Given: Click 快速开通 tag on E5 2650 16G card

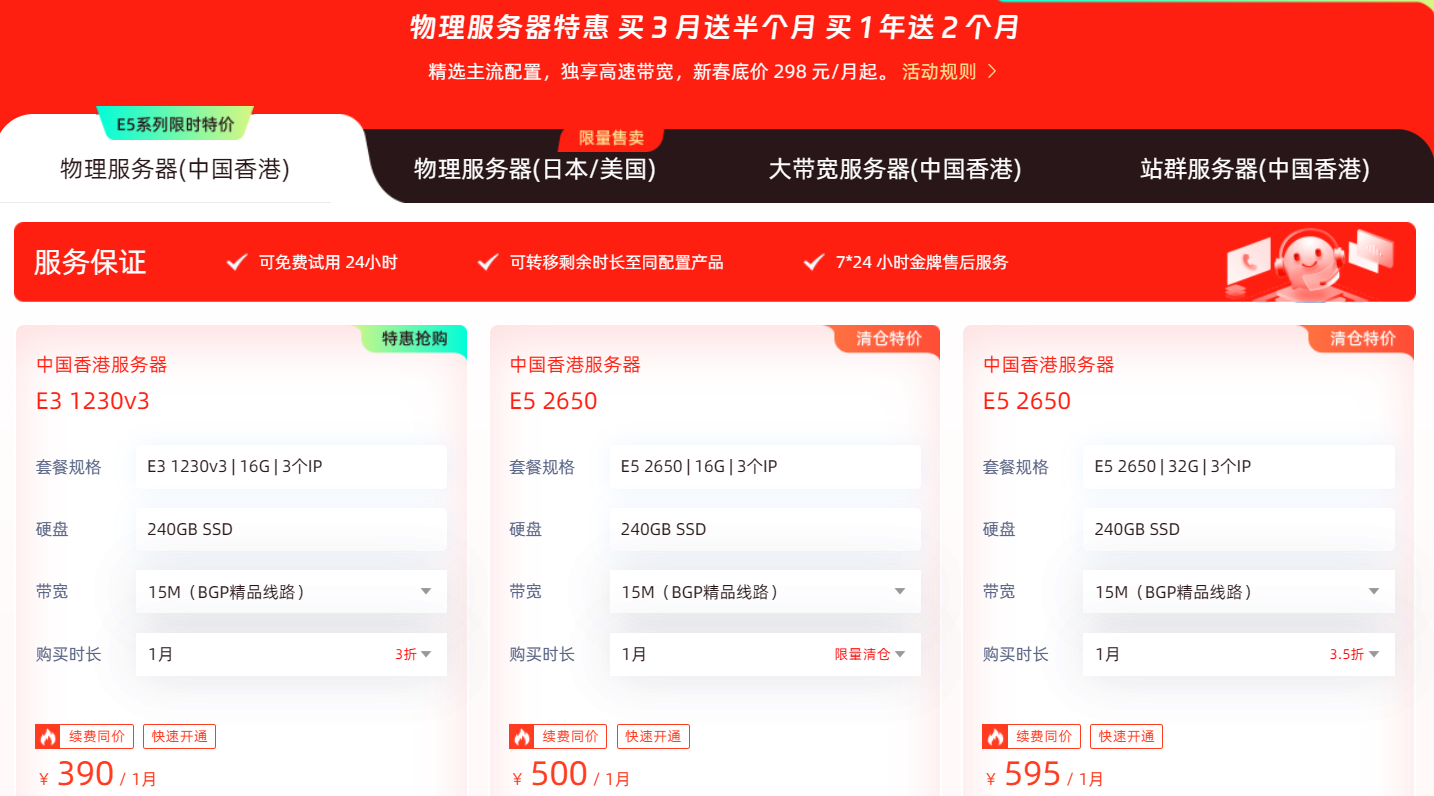Looking at the screenshot, I should coord(653,737).
